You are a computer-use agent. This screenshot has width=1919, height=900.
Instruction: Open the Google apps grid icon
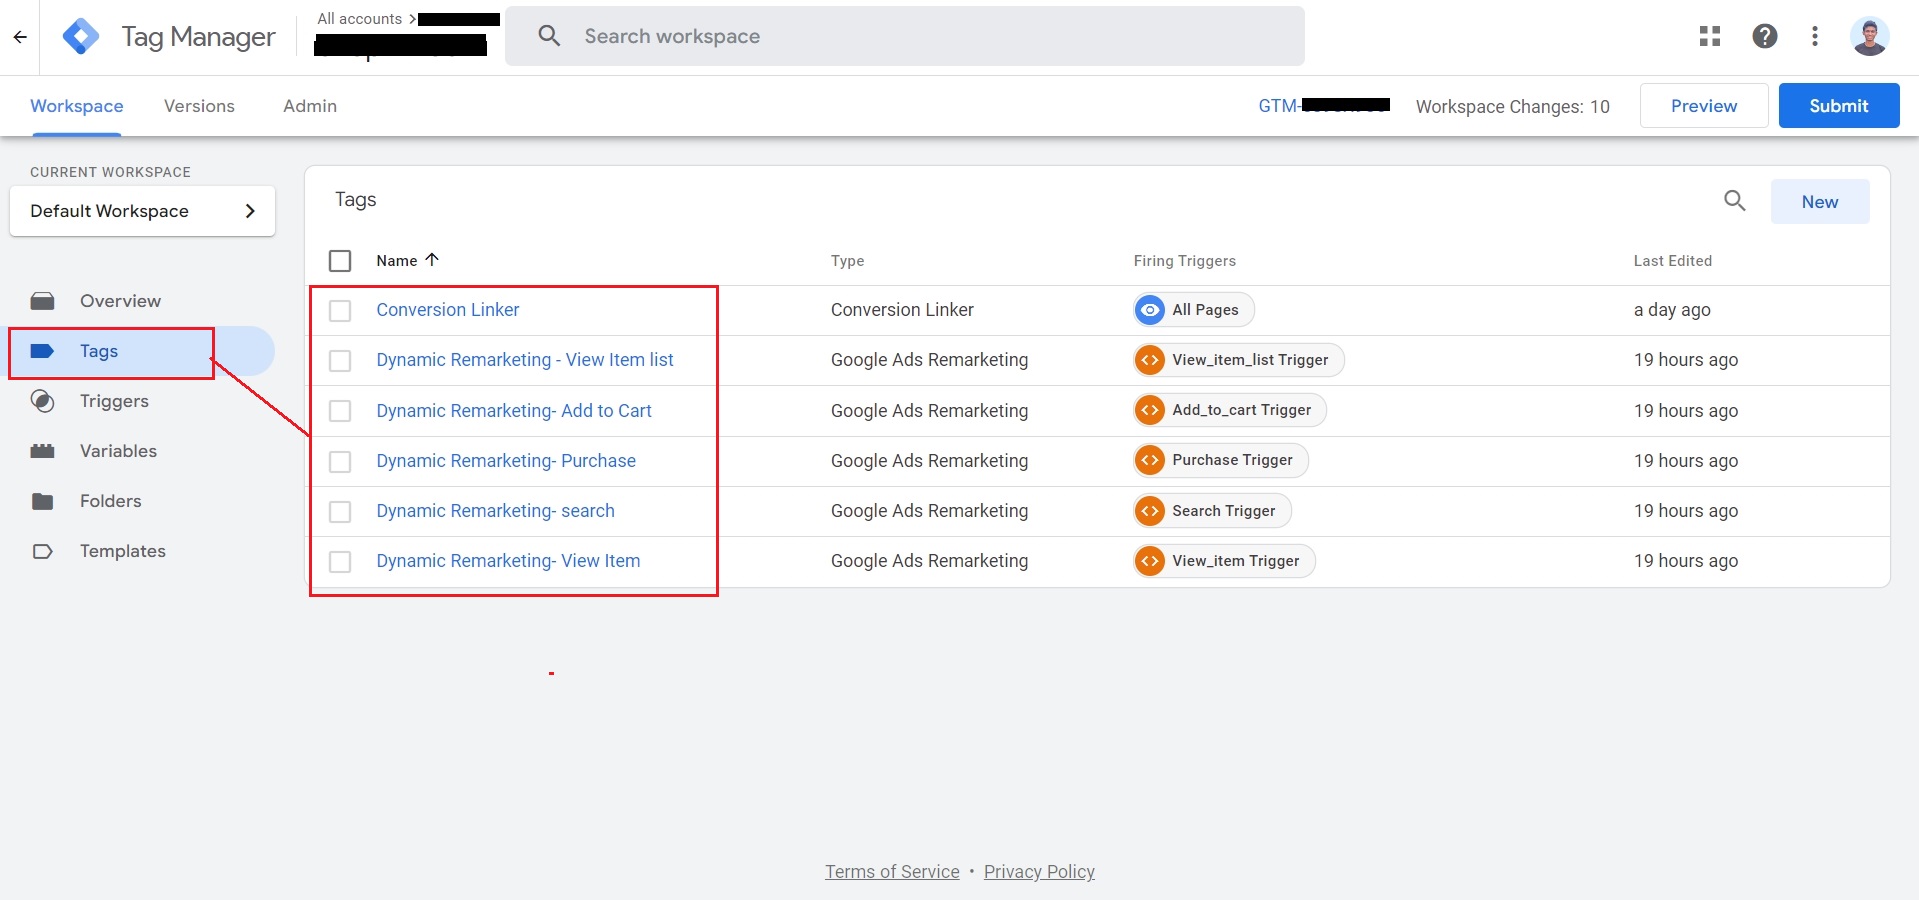1710,36
